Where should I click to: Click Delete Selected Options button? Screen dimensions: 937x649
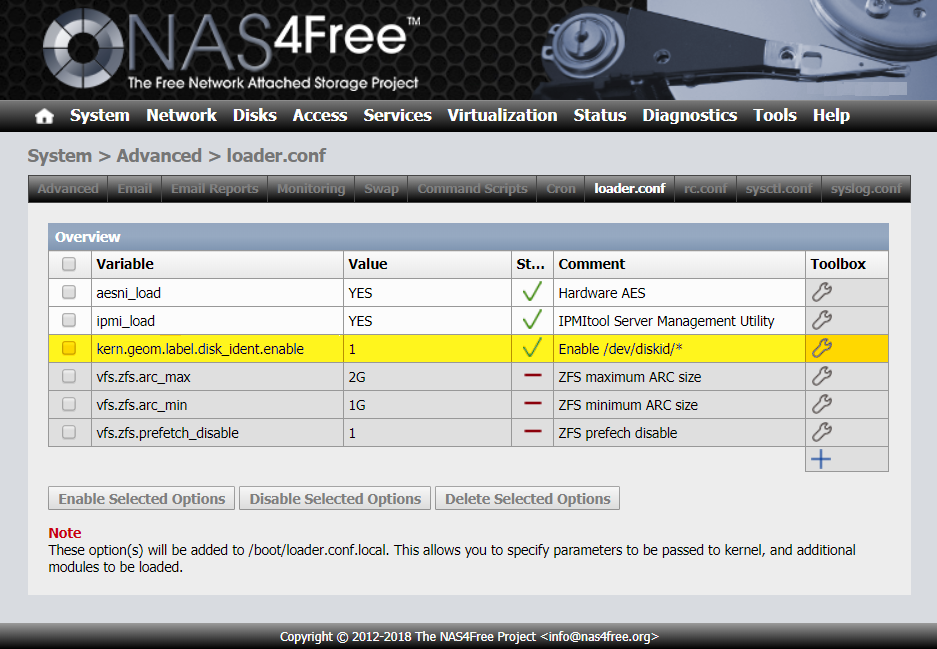(x=527, y=499)
